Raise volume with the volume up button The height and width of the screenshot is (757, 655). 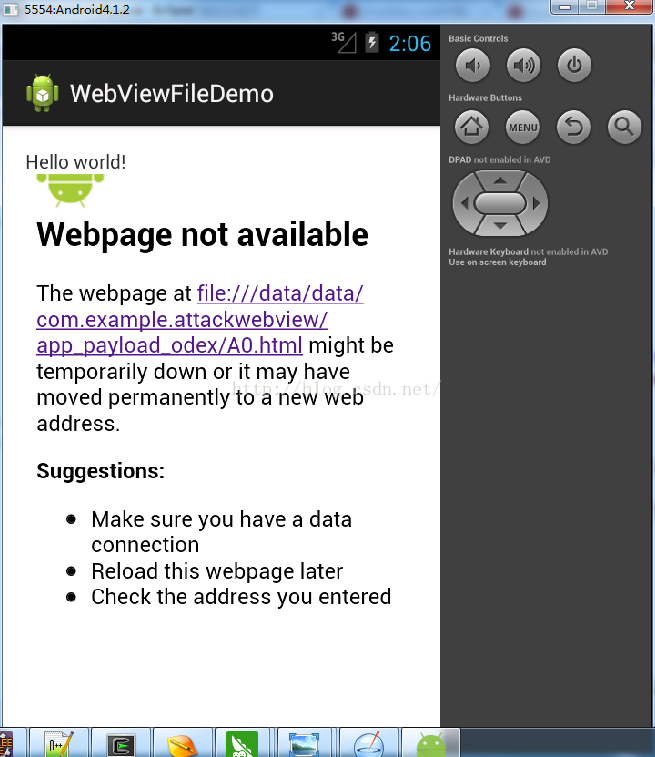pos(524,65)
